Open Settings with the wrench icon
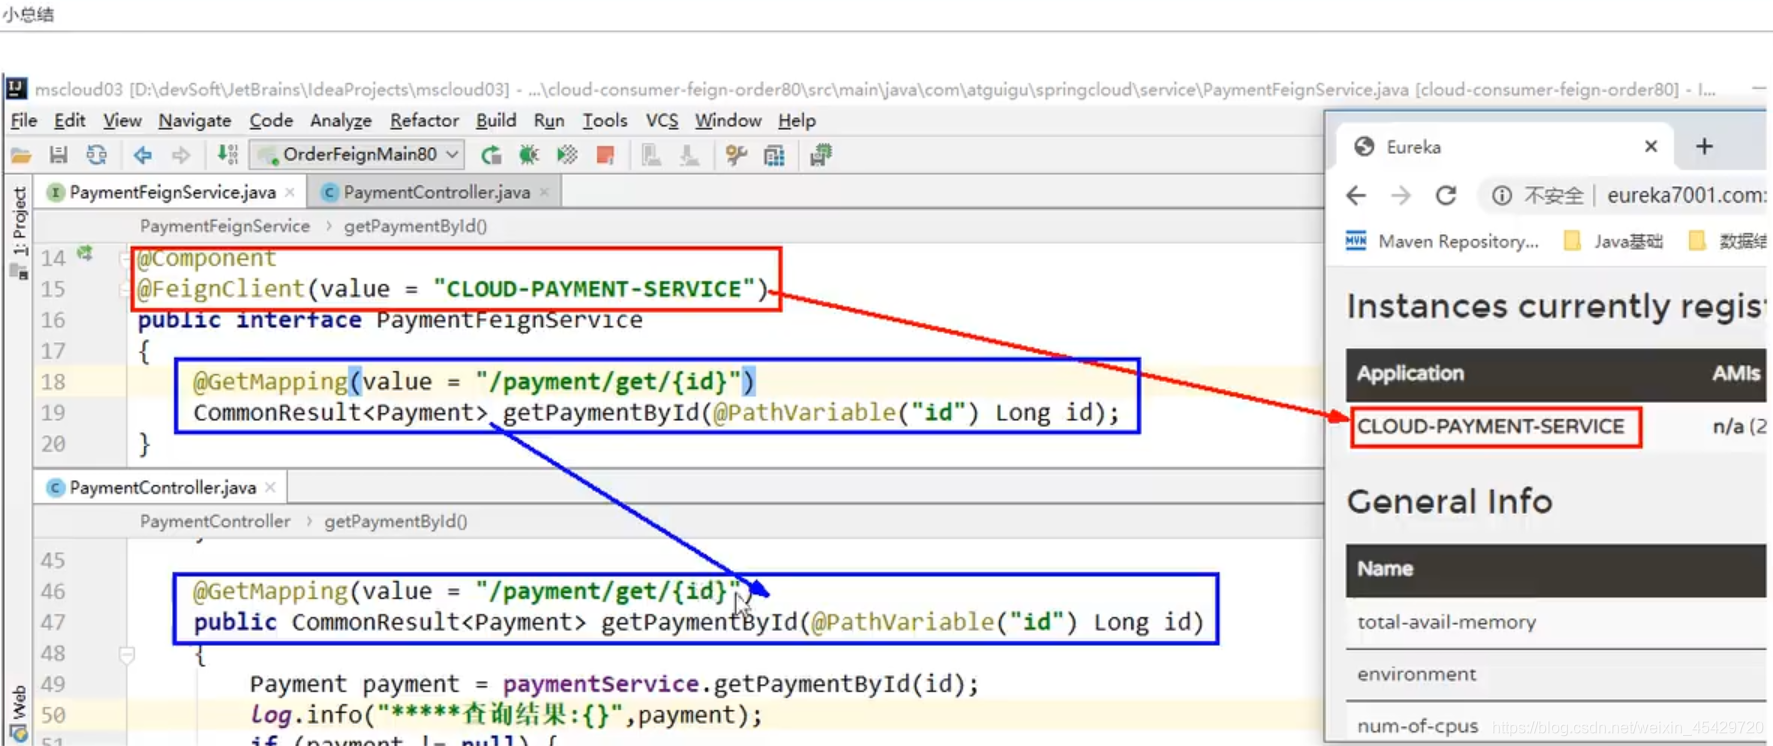Viewport: 1773px width, 746px height. coord(736,155)
